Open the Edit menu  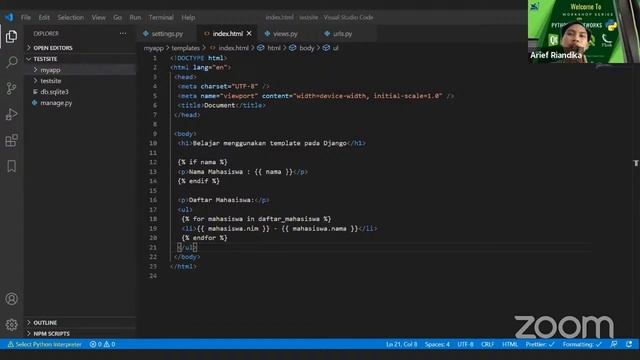coord(44,17)
